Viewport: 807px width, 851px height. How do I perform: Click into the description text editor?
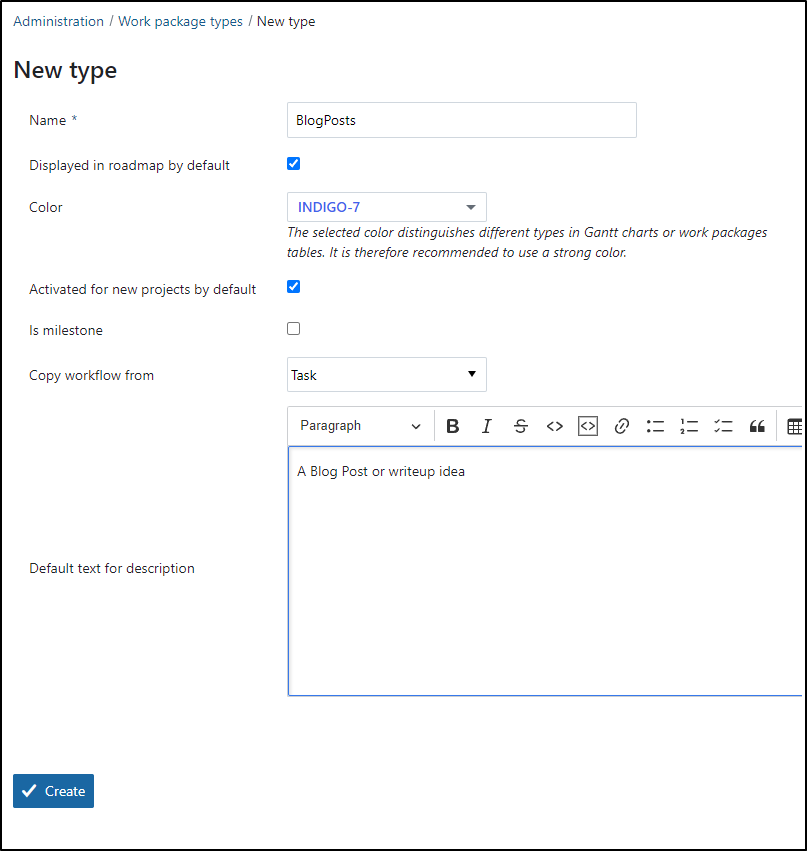(545, 571)
